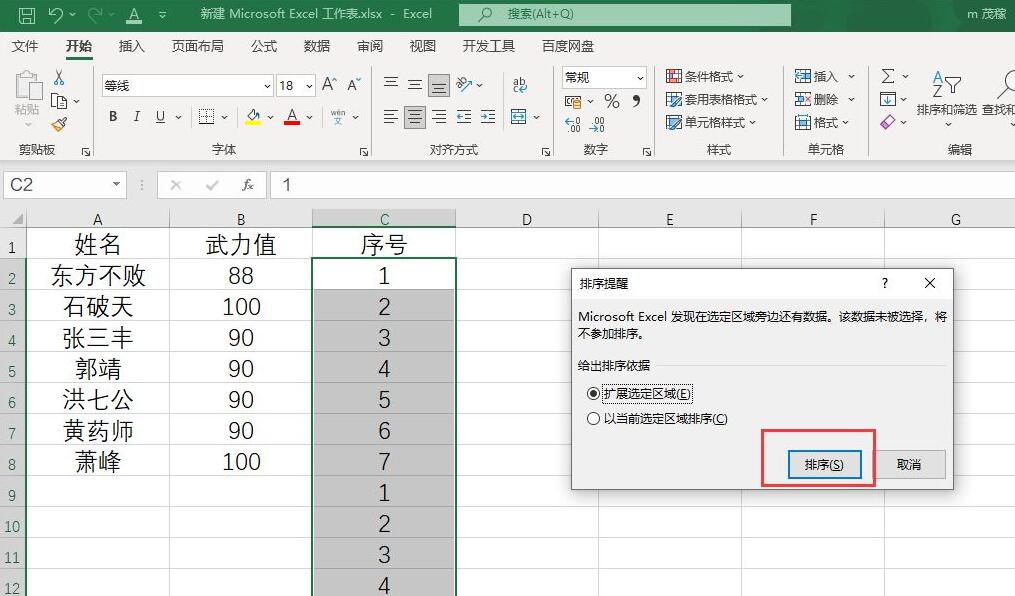Image resolution: width=1015 pixels, height=596 pixels.
Task: Click the Undo arrow icon
Action: tap(56, 15)
